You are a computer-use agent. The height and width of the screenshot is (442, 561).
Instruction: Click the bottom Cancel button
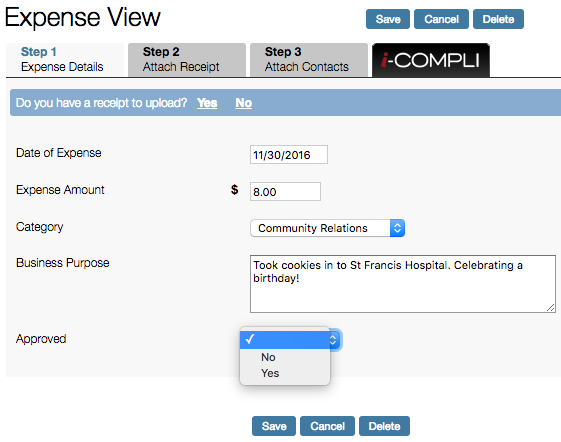point(327,426)
